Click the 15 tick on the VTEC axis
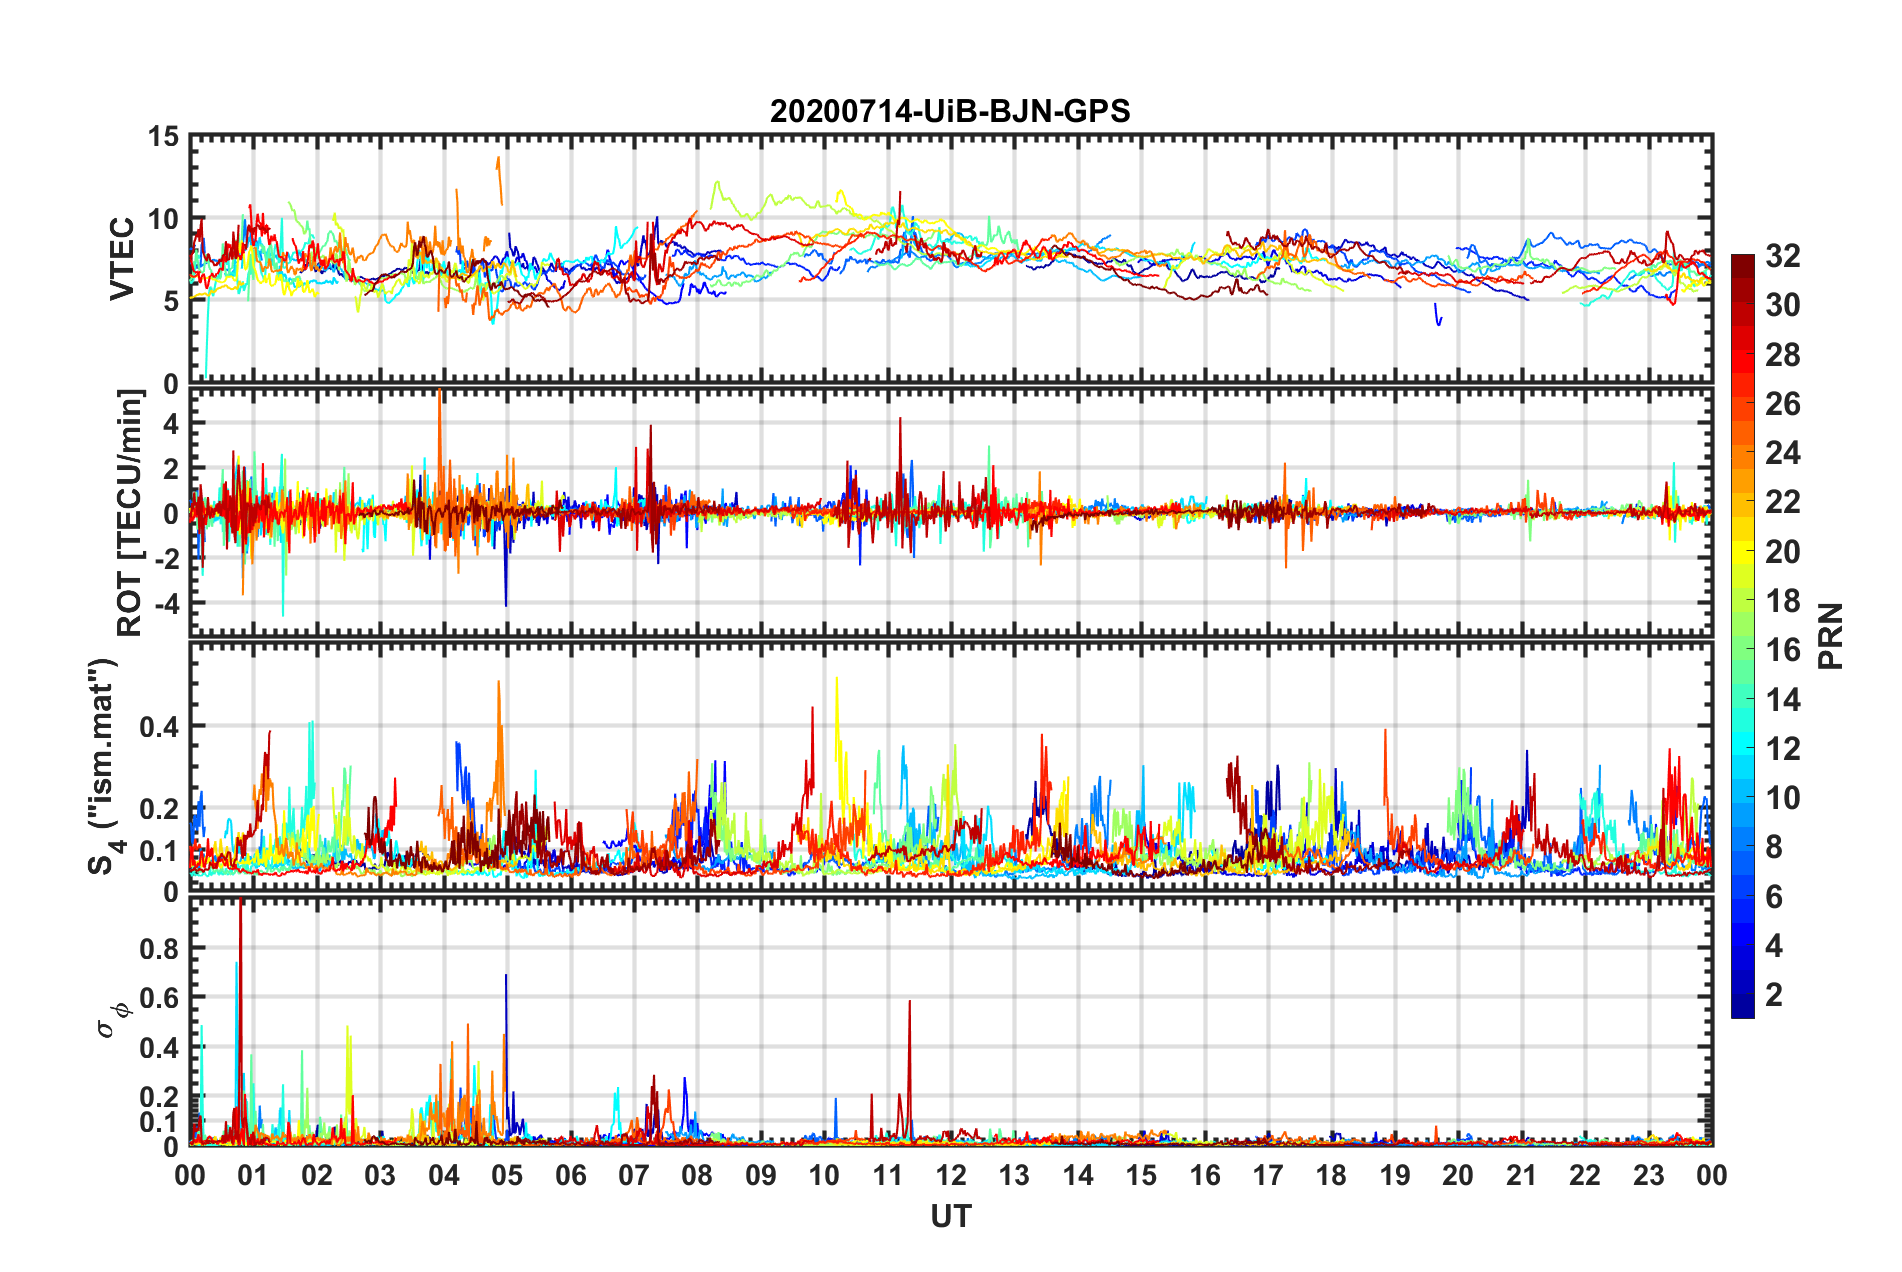The image size is (1902, 1272). click(164, 136)
